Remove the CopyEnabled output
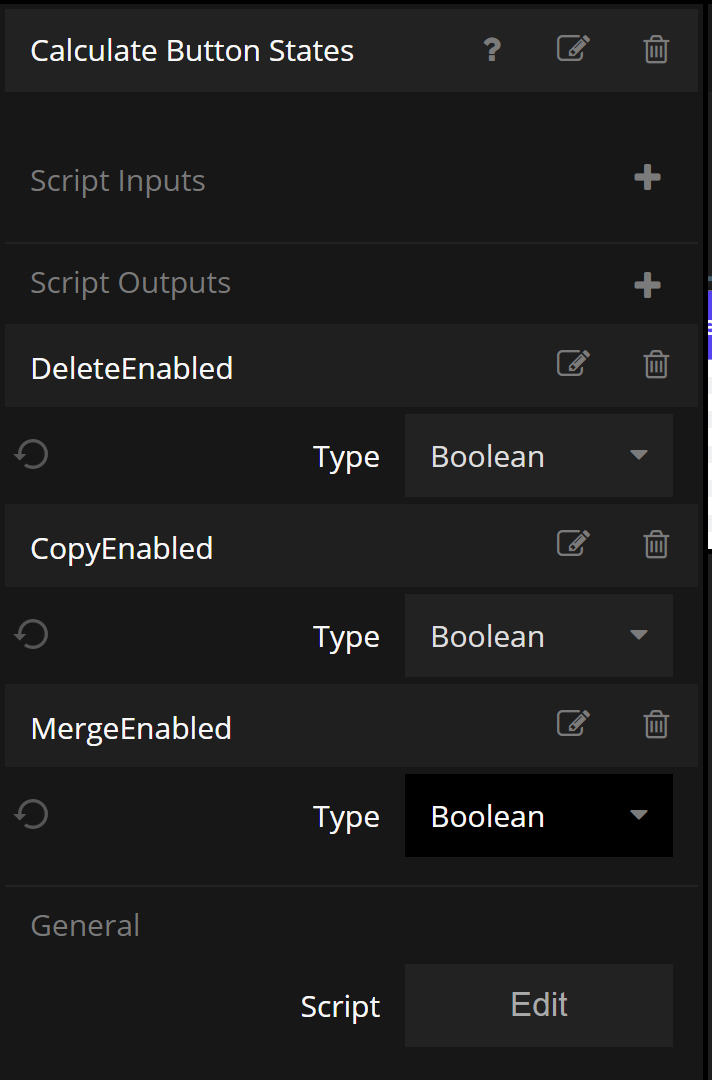 click(x=656, y=544)
